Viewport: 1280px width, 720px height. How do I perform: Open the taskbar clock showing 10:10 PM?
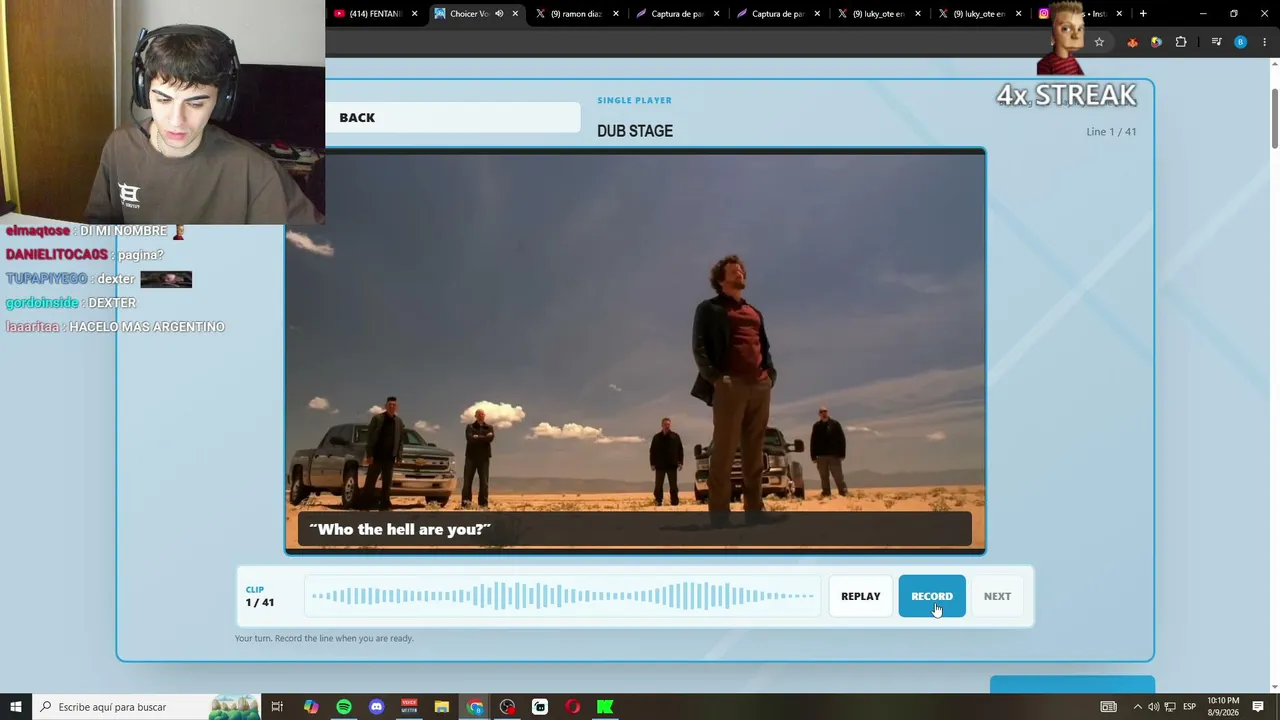(x=1223, y=707)
